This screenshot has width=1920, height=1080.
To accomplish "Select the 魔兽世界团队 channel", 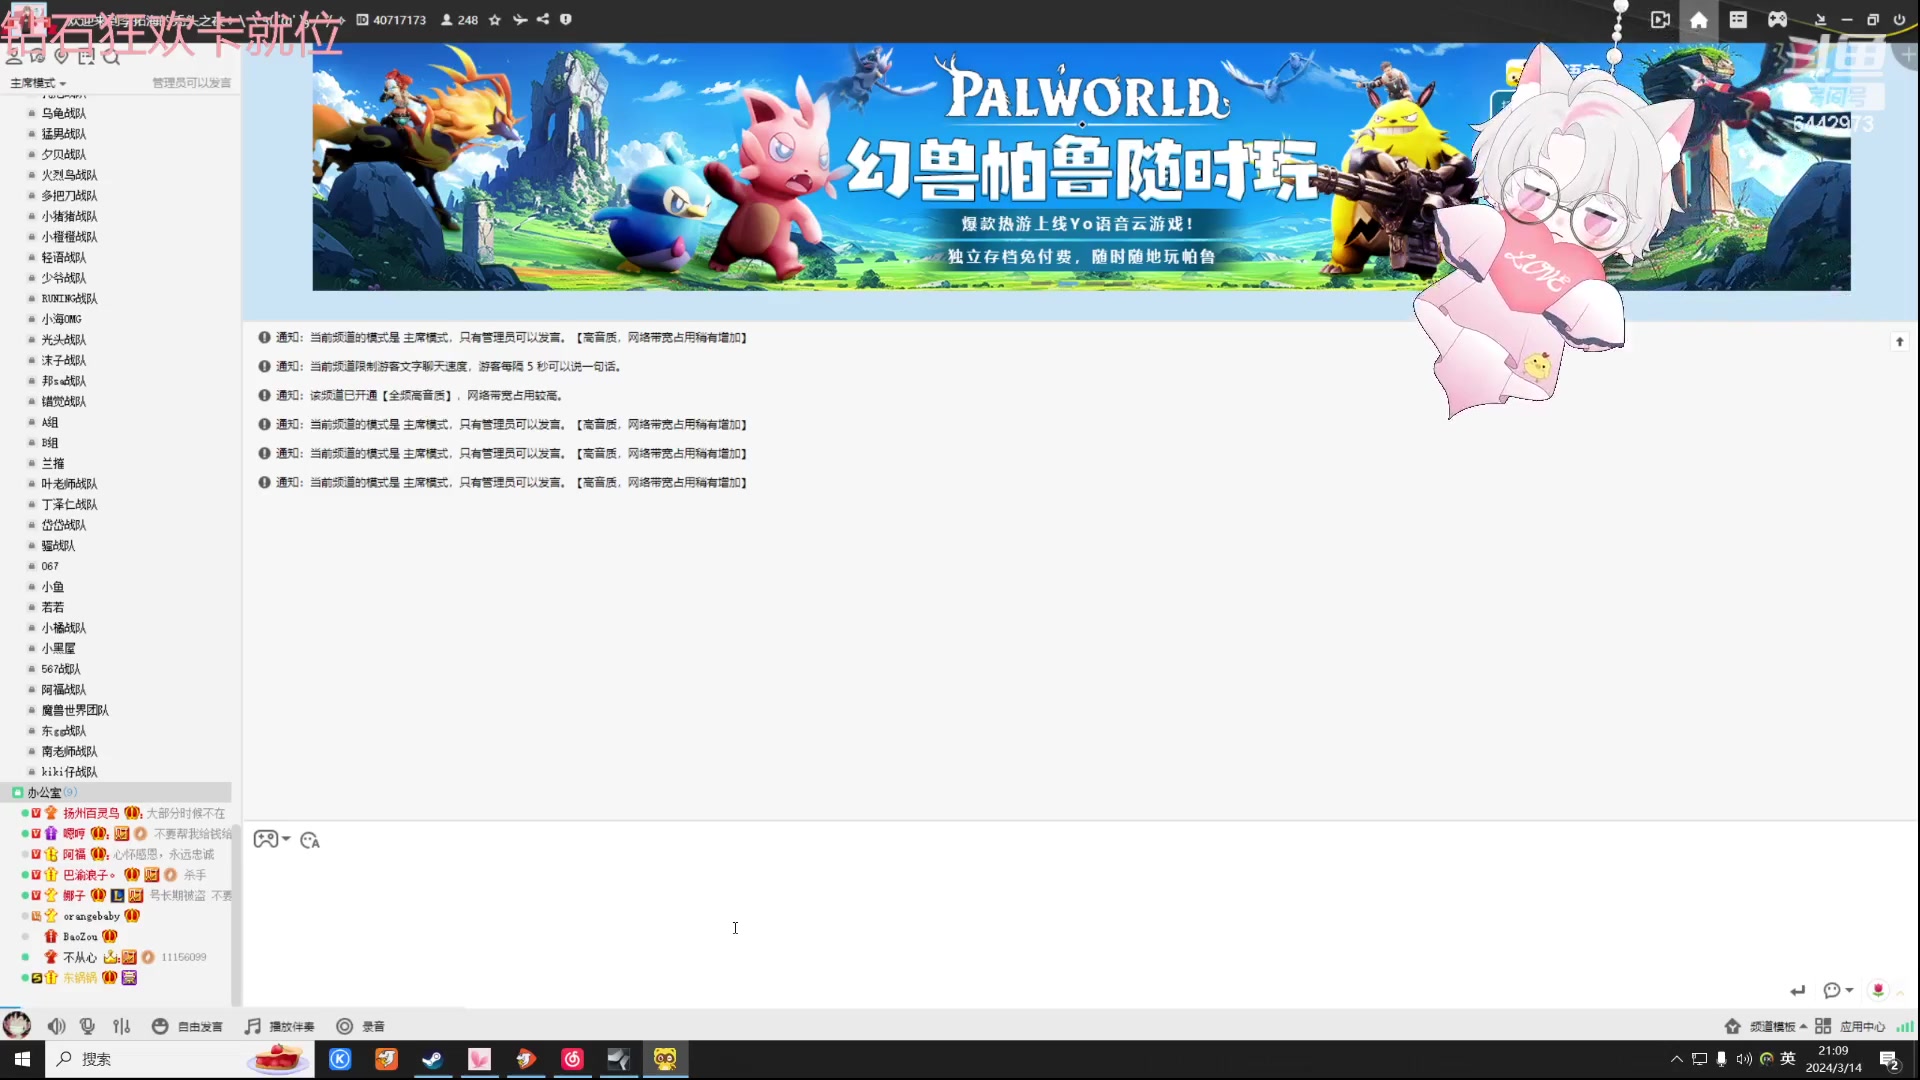I will point(75,711).
